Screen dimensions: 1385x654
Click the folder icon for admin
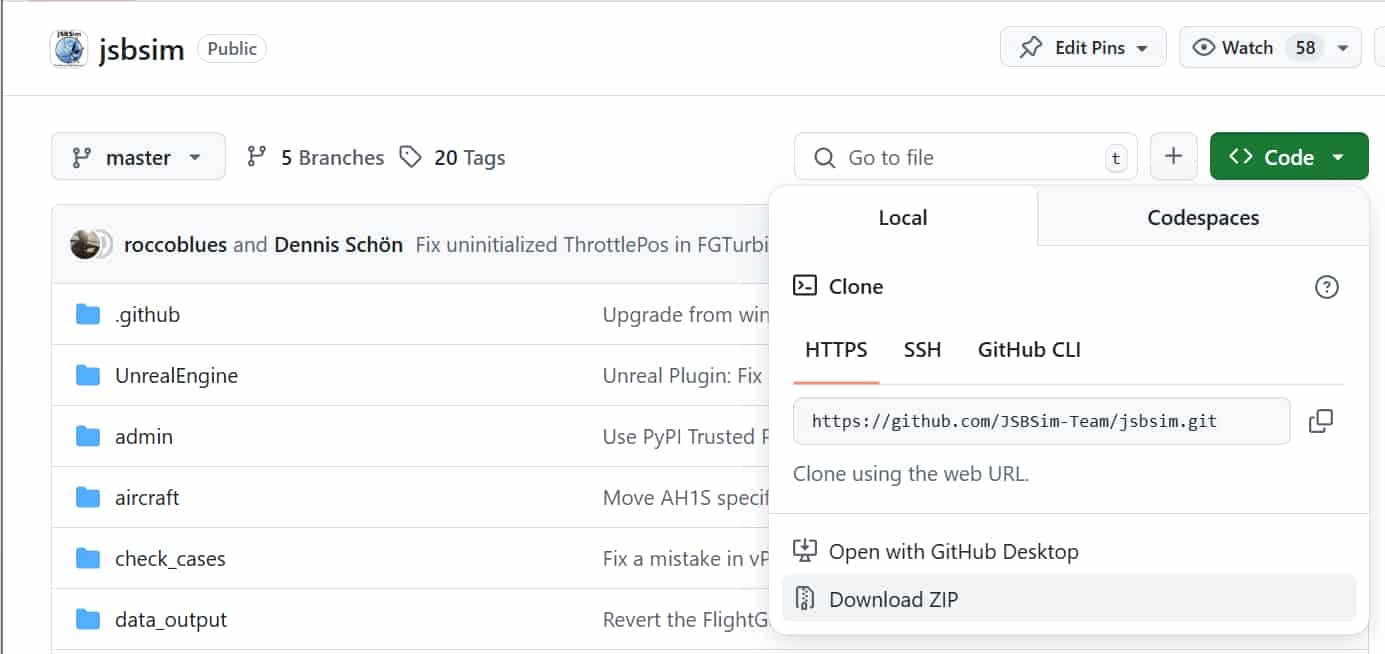pyautogui.click(x=88, y=437)
